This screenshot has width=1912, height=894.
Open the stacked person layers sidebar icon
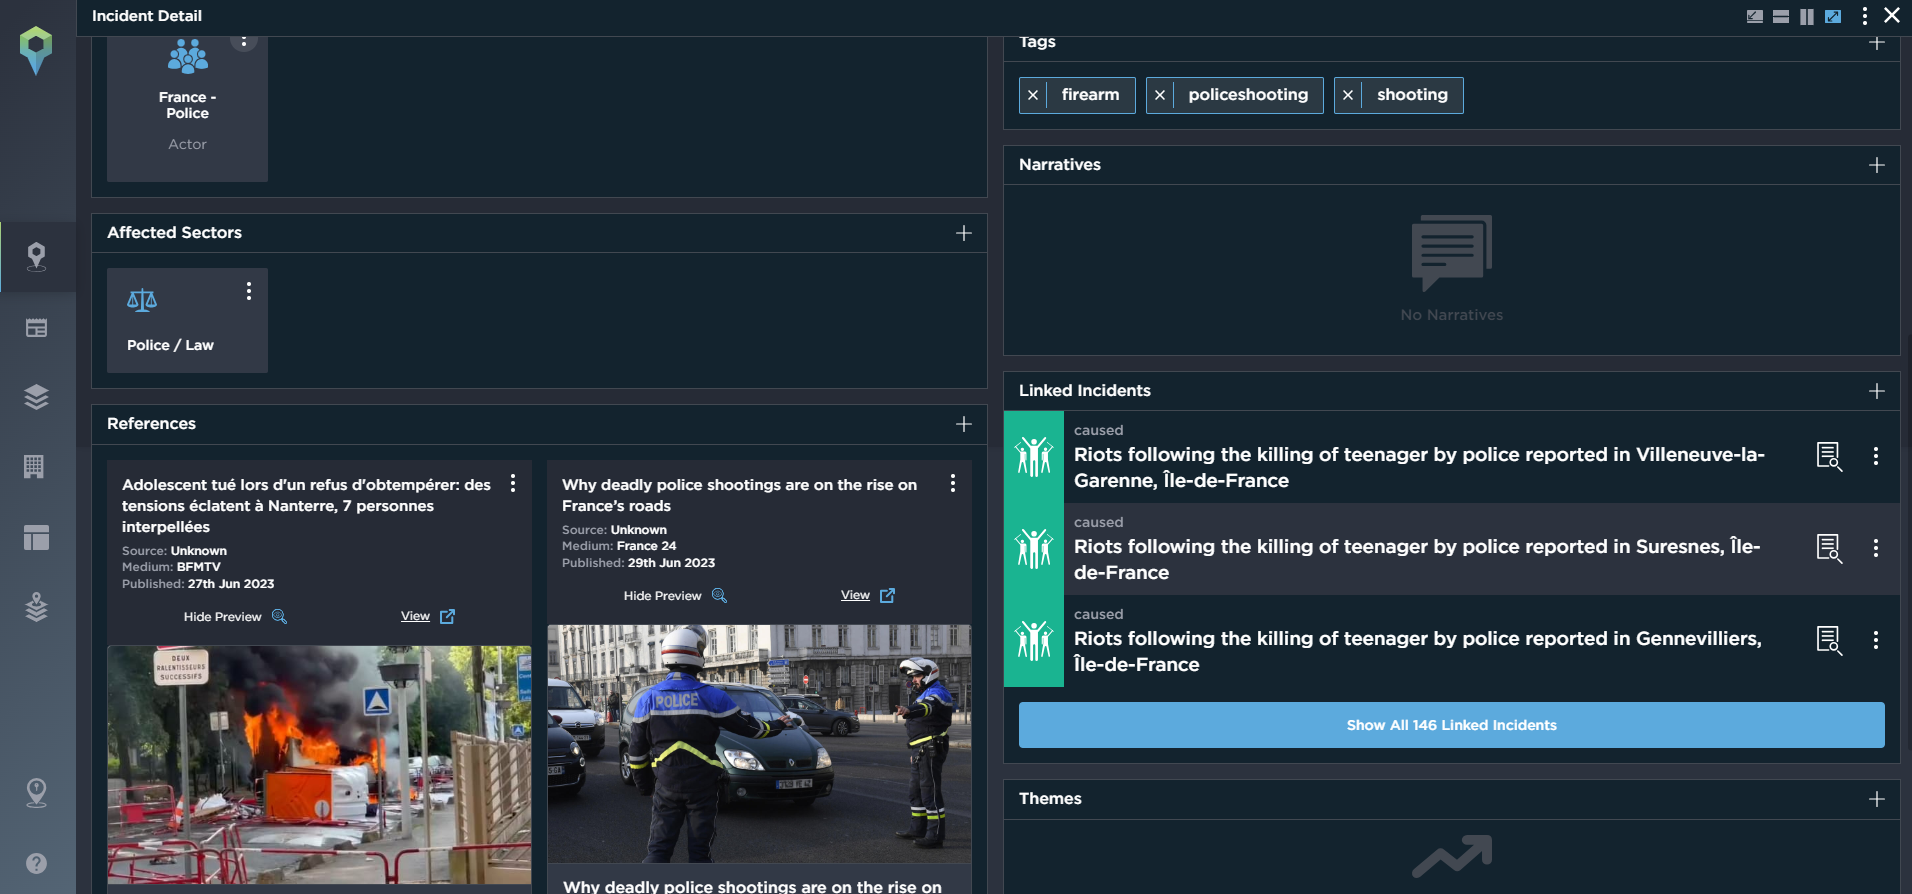(36, 607)
